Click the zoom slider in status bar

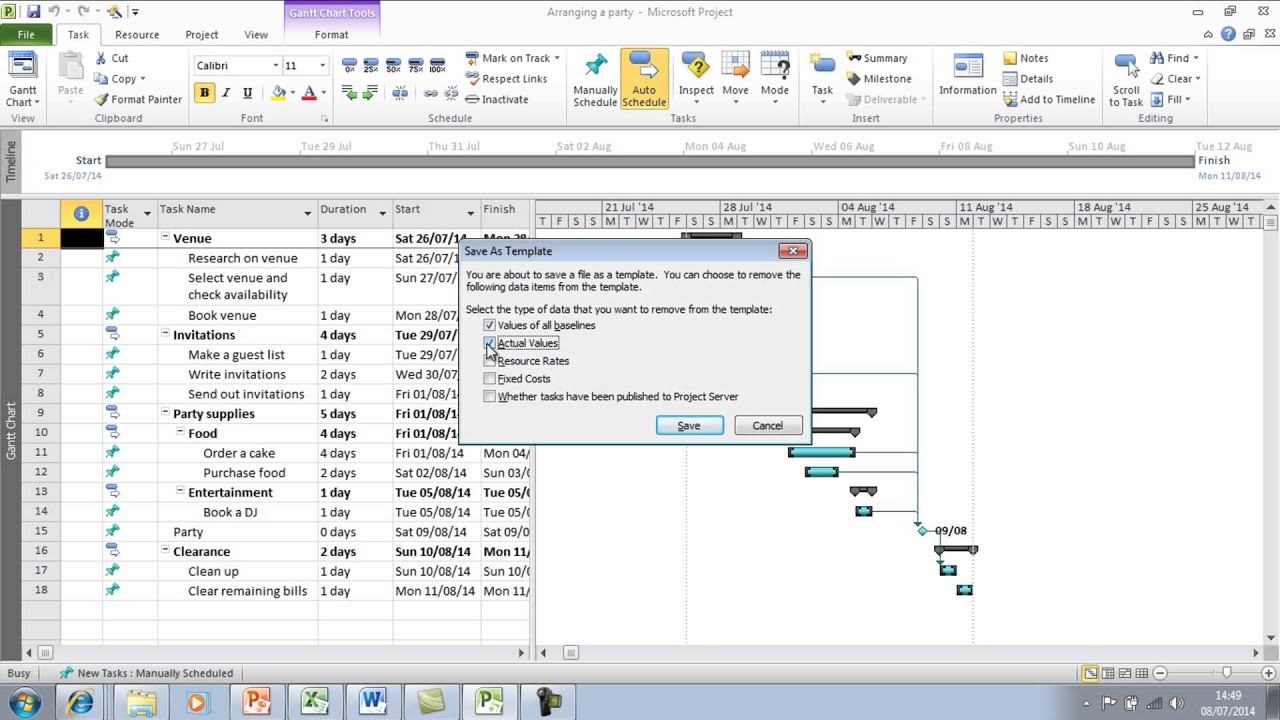tap(1226, 673)
